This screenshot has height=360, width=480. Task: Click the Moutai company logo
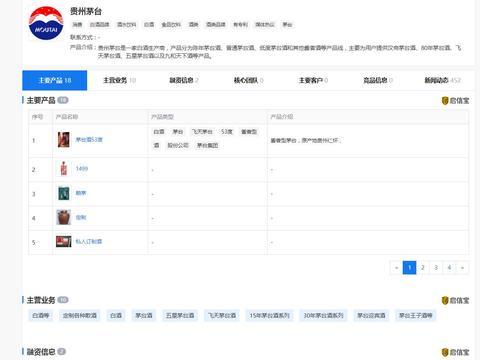coord(46,23)
